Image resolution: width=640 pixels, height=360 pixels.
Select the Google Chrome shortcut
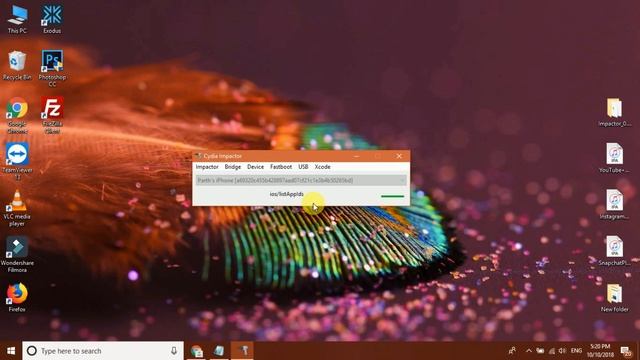[x=17, y=115]
